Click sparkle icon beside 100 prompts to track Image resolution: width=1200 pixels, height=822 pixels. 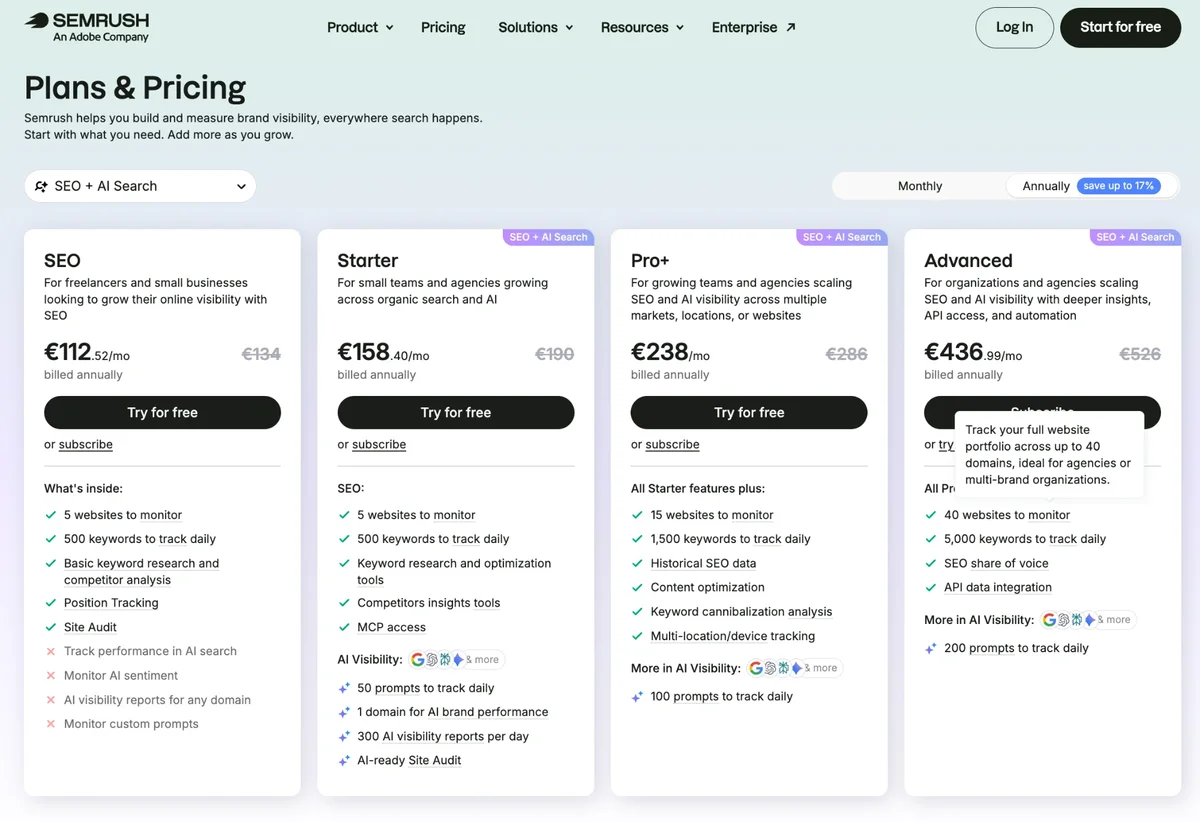click(637, 696)
